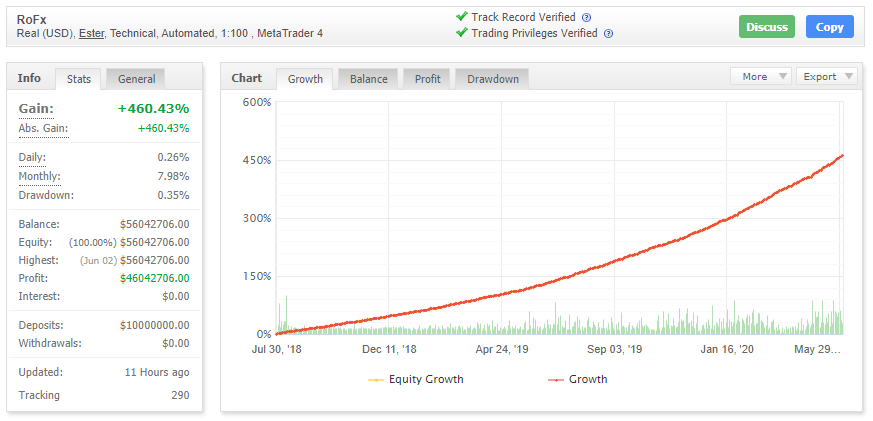Open the More dropdown menu

(x=761, y=77)
